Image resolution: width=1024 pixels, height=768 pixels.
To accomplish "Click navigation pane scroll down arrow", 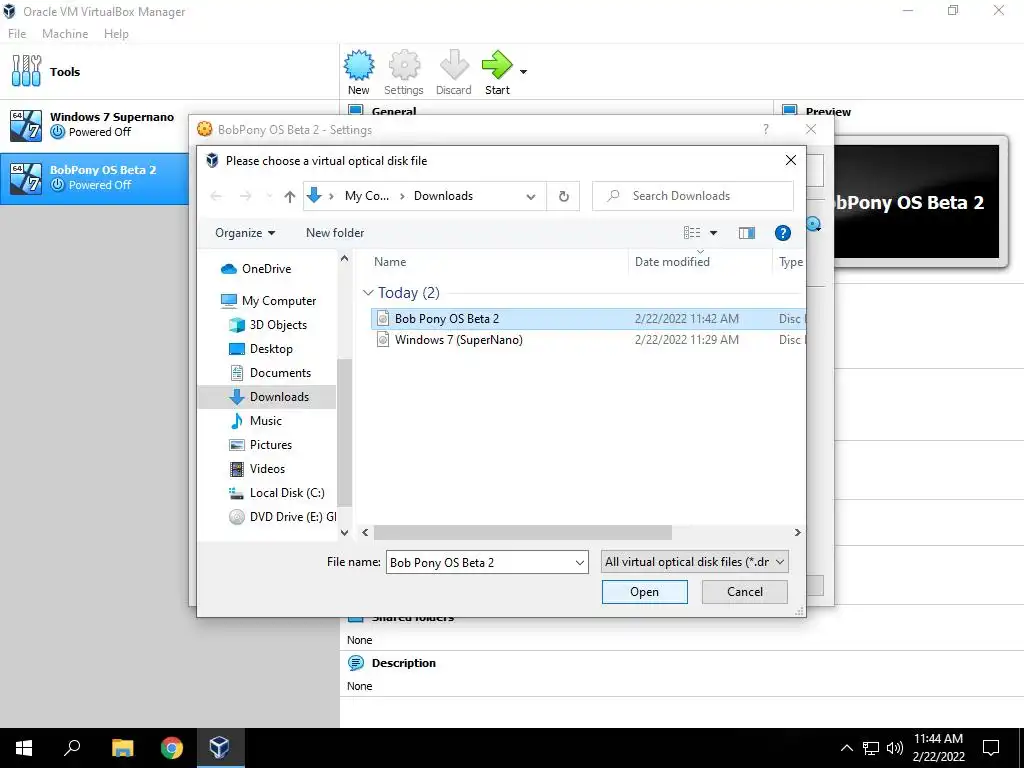I will click(345, 533).
